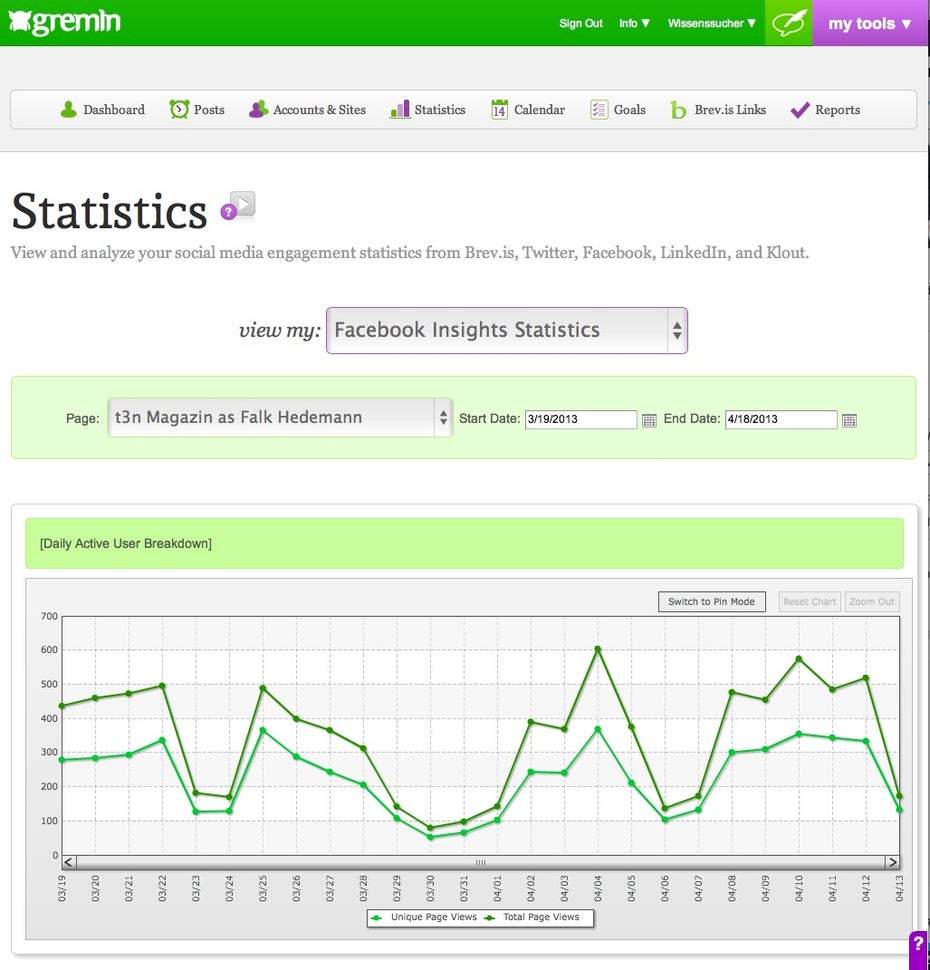Click the Unique Page Views point at 03/25
The image size is (930, 970).
click(263, 731)
